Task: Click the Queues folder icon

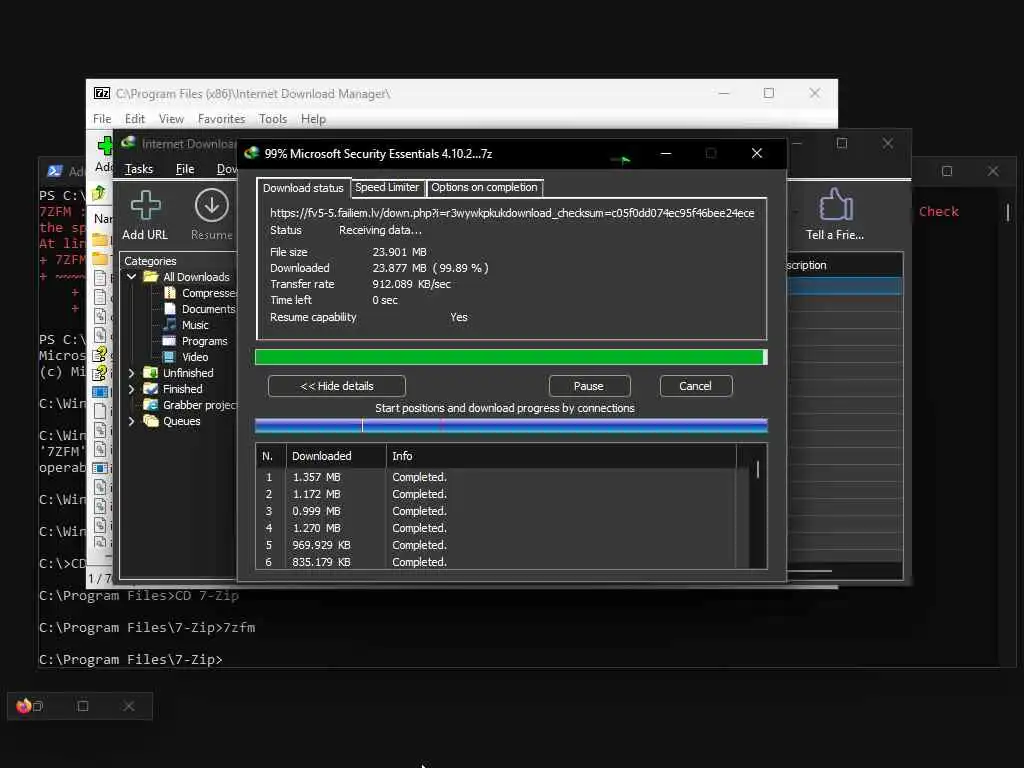Action: (151, 421)
